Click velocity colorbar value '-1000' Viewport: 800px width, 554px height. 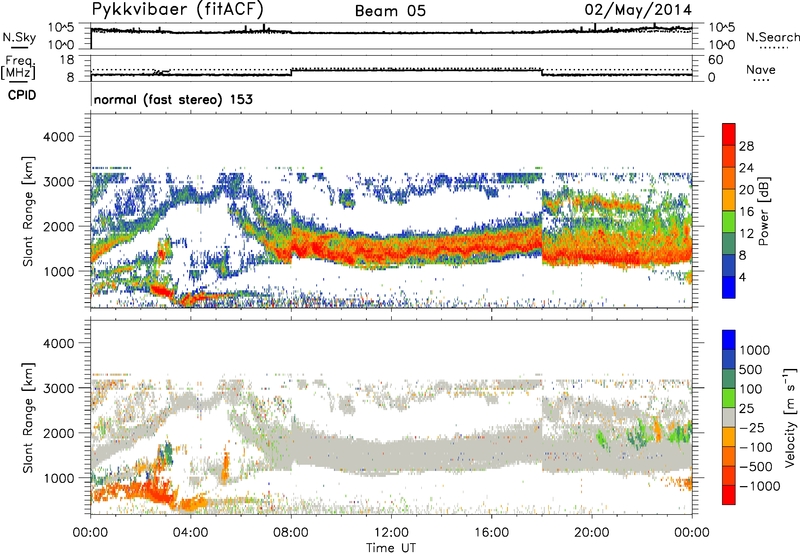click(x=759, y=486)
